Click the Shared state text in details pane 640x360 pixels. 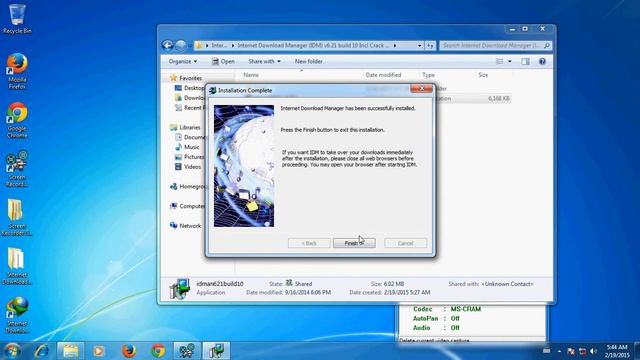point(303,283)
